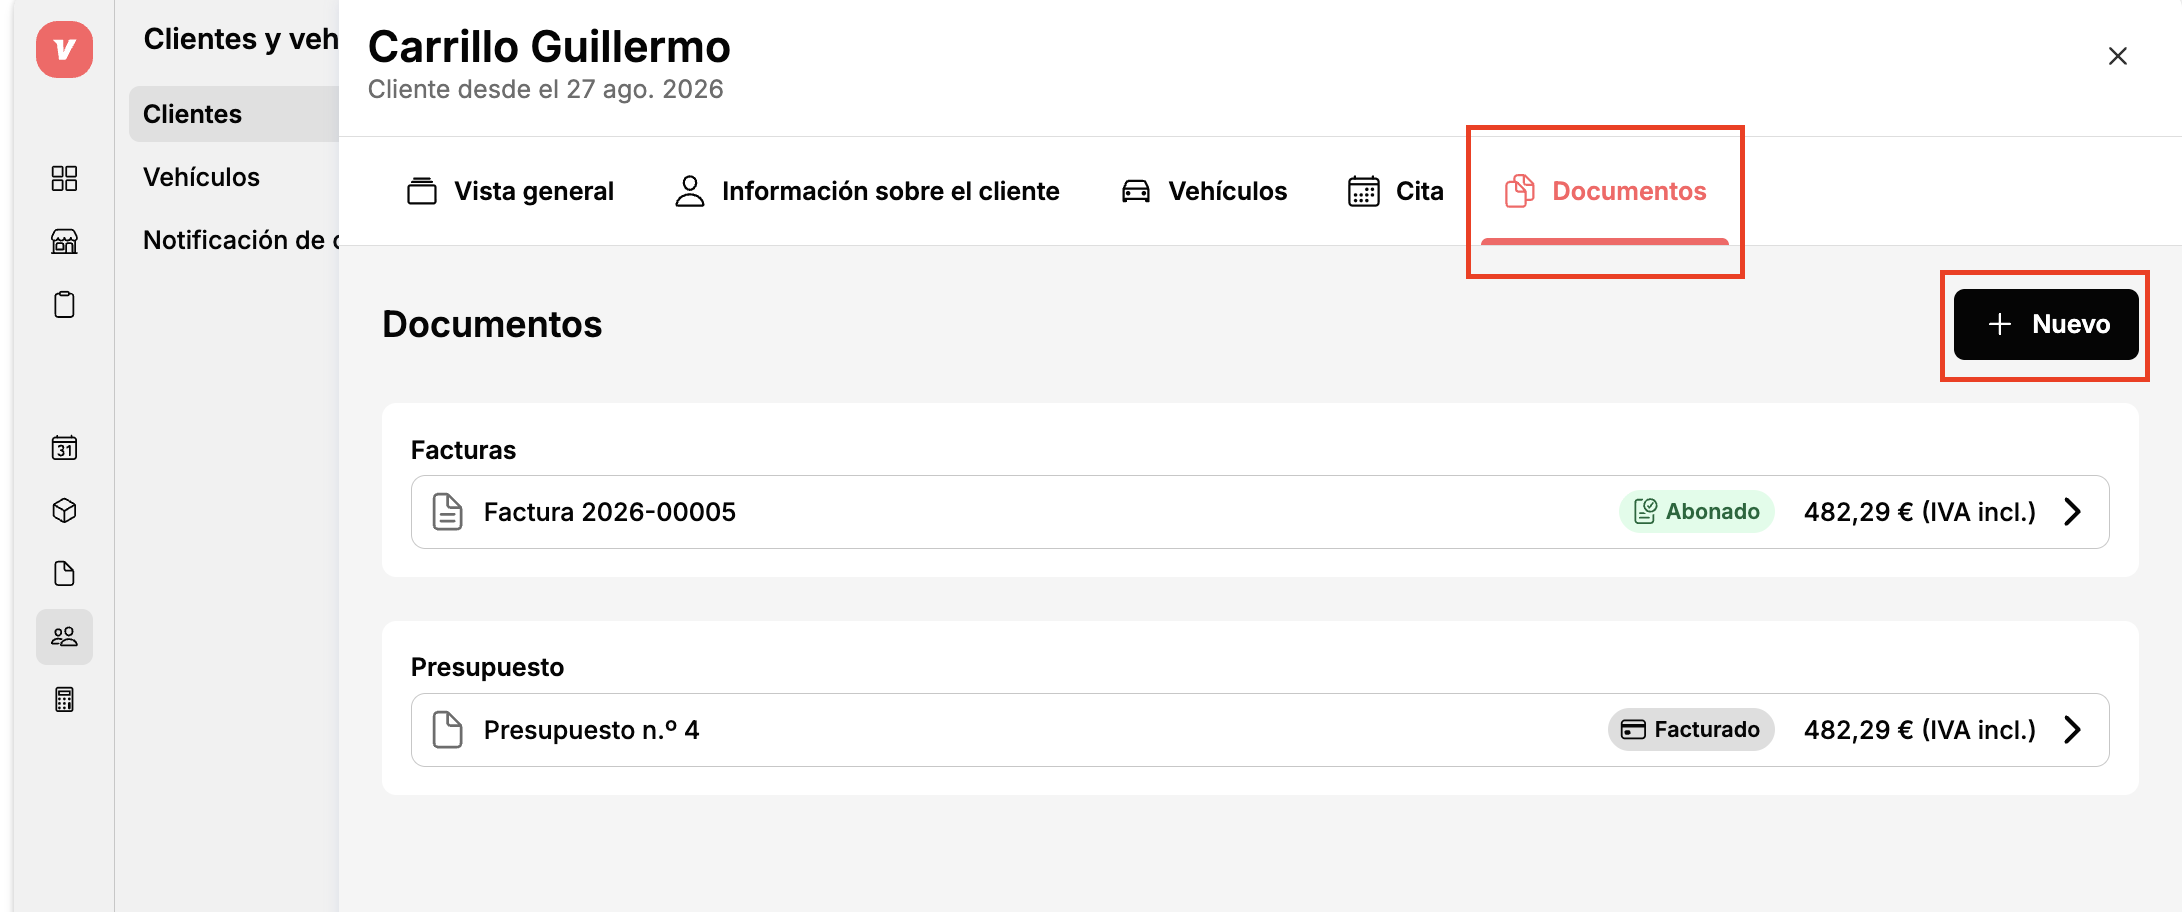Expand Presupuesto n.º 4 with its chevron
The width and height of the screenshot is (2182, 912).
pos(2072,730)
